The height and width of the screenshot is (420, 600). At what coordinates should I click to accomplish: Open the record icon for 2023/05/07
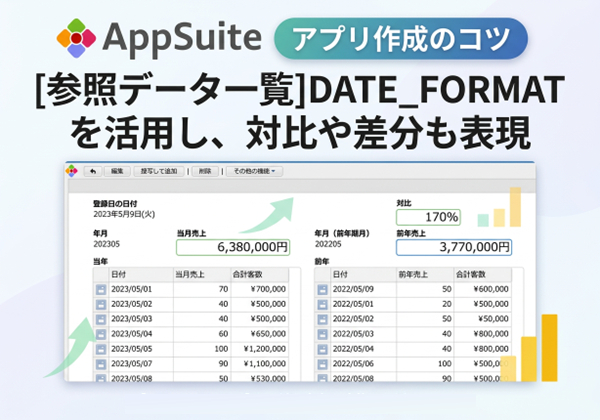(101, 364)
